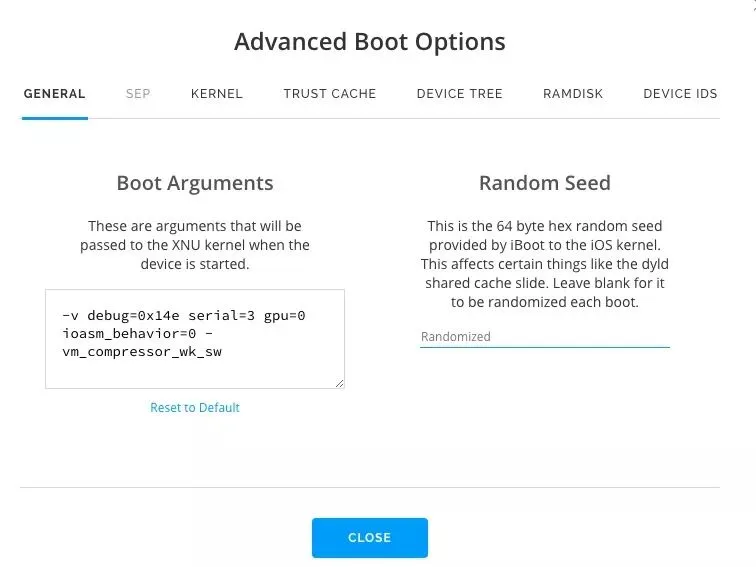Switch to the GENERAL tab
Viewport: 756px width, 567px height.
54,94
